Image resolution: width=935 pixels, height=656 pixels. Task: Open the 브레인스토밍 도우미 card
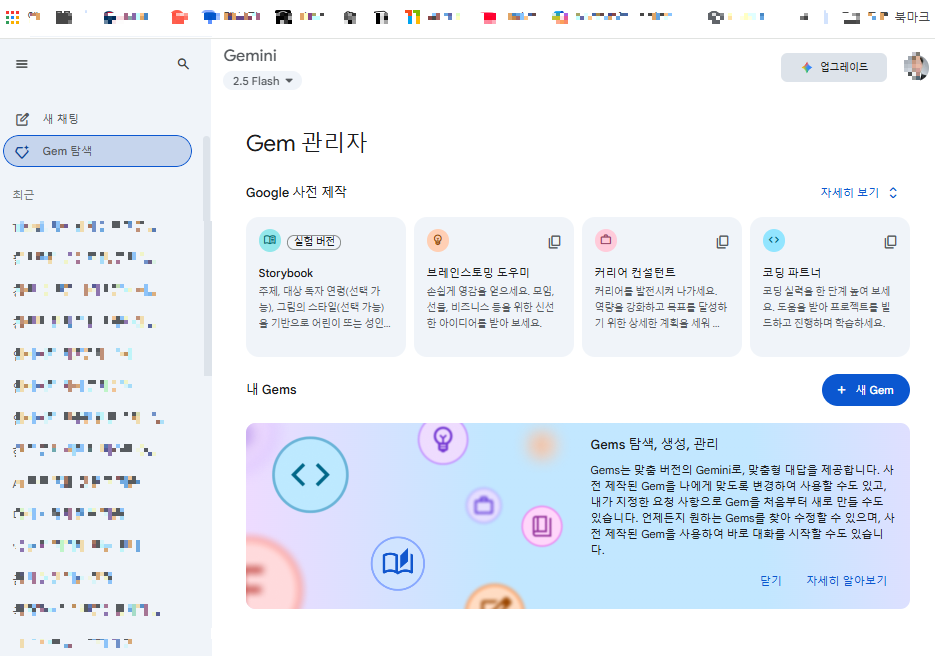494,287
